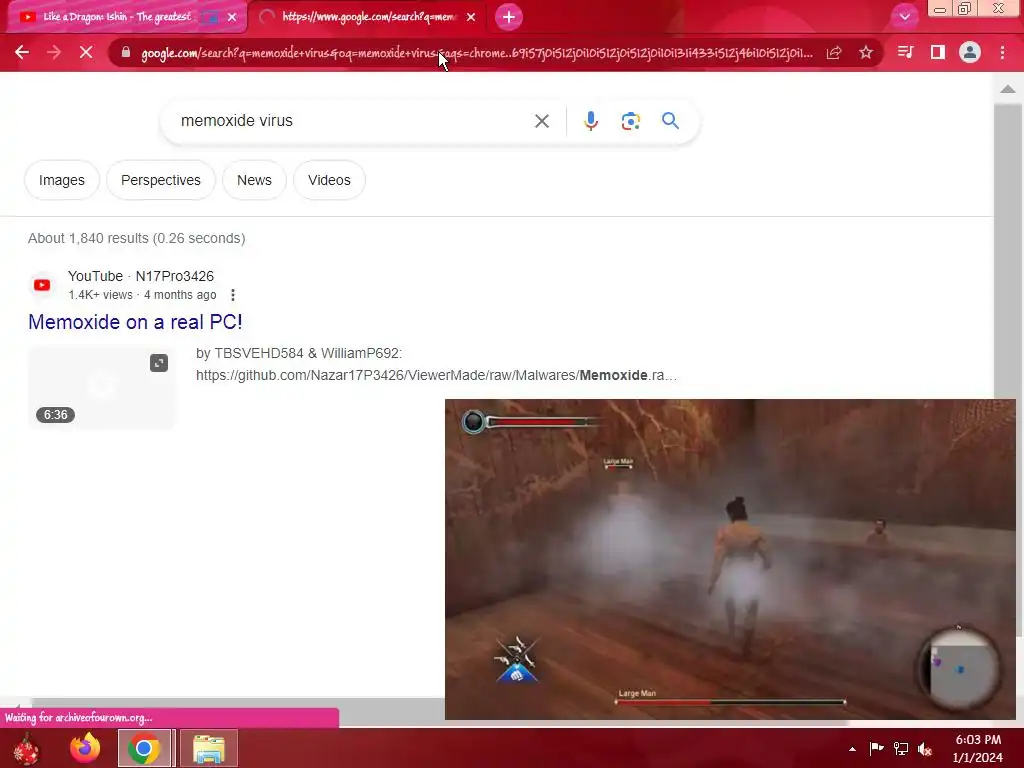The height and width of the screenshot is (768, 1024).
Task: Select Chrome in taskbar
Action: point(144,748)
